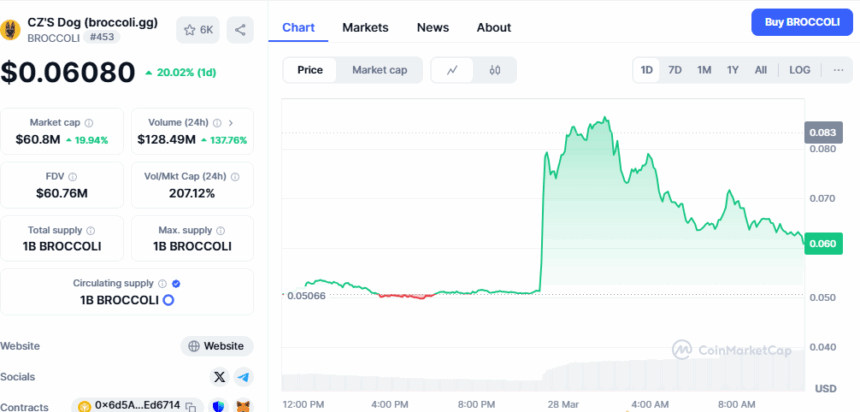Toggle chart to Market cap view
Image resolution: width=860 pixels, height=412 pixels.
point(380,70)
